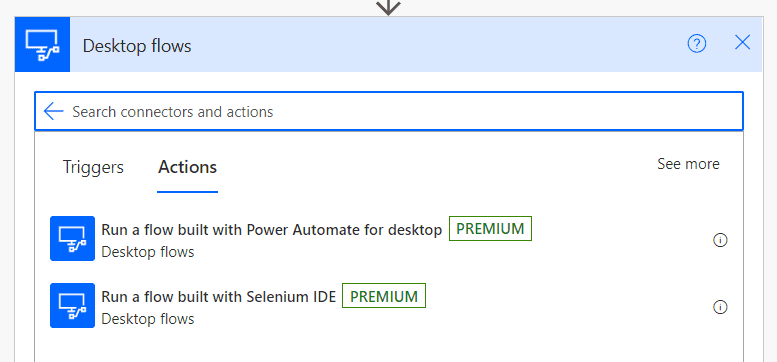Open help for Desktop flows
Viewport: 777px width, 362px height.
click(x=697, y=44)
